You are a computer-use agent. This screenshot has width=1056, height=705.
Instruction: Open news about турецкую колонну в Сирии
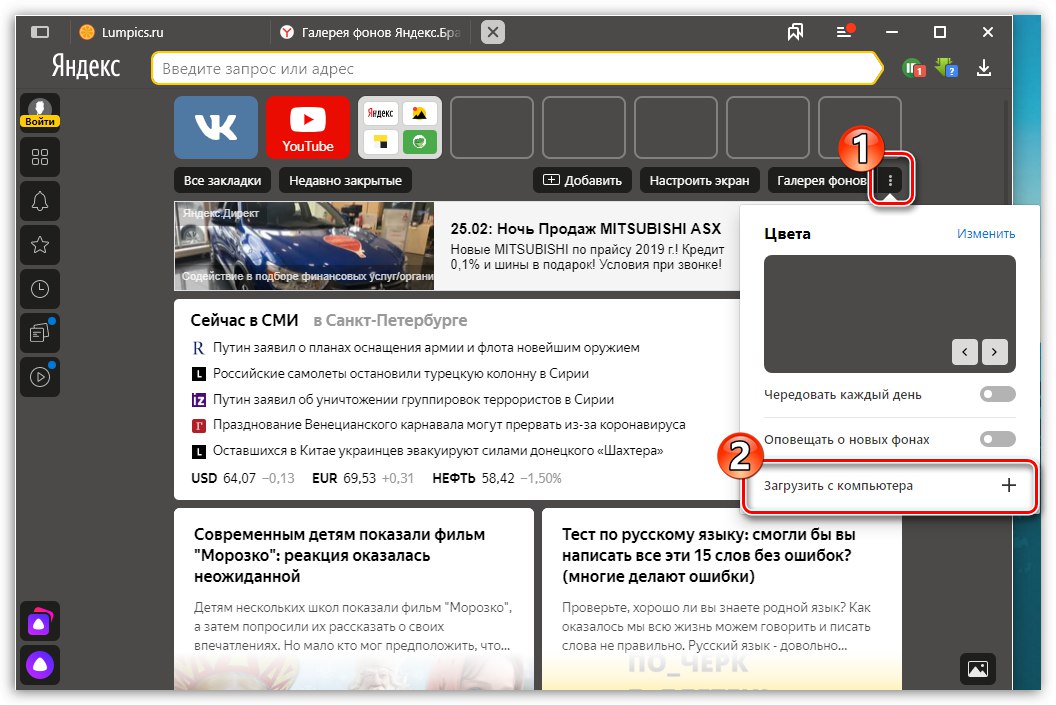pyautogui.click(x=401, y=373)
